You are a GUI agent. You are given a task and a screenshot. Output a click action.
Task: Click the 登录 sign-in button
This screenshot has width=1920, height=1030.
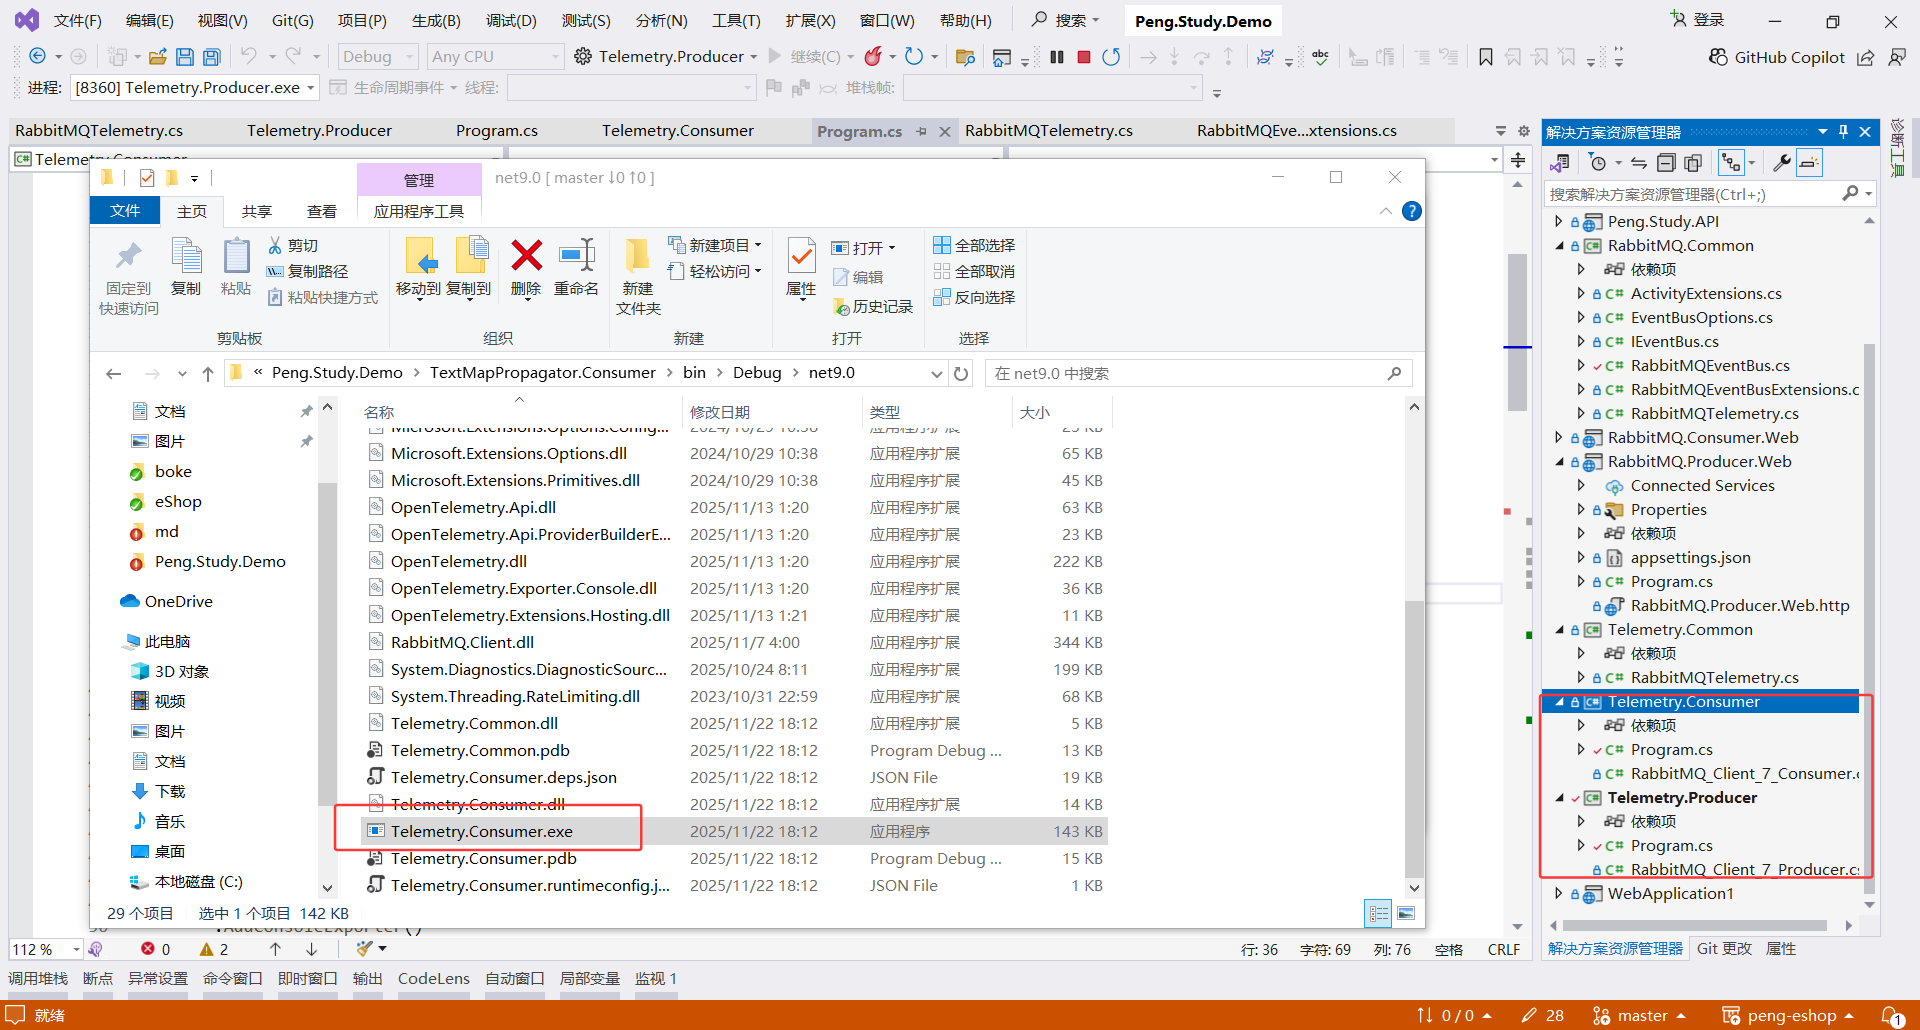[x=1697, y=20]
